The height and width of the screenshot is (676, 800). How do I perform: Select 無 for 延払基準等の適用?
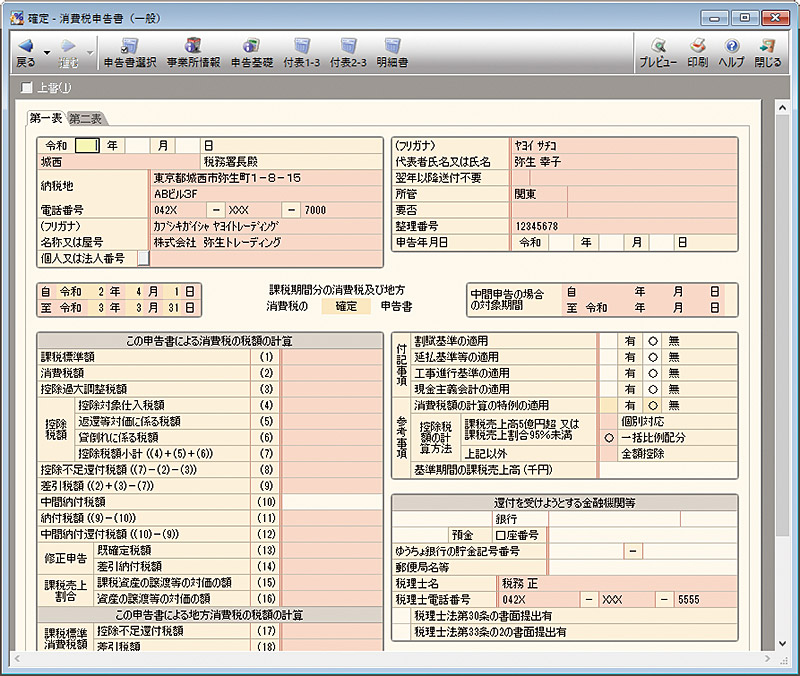pos(653,357)
